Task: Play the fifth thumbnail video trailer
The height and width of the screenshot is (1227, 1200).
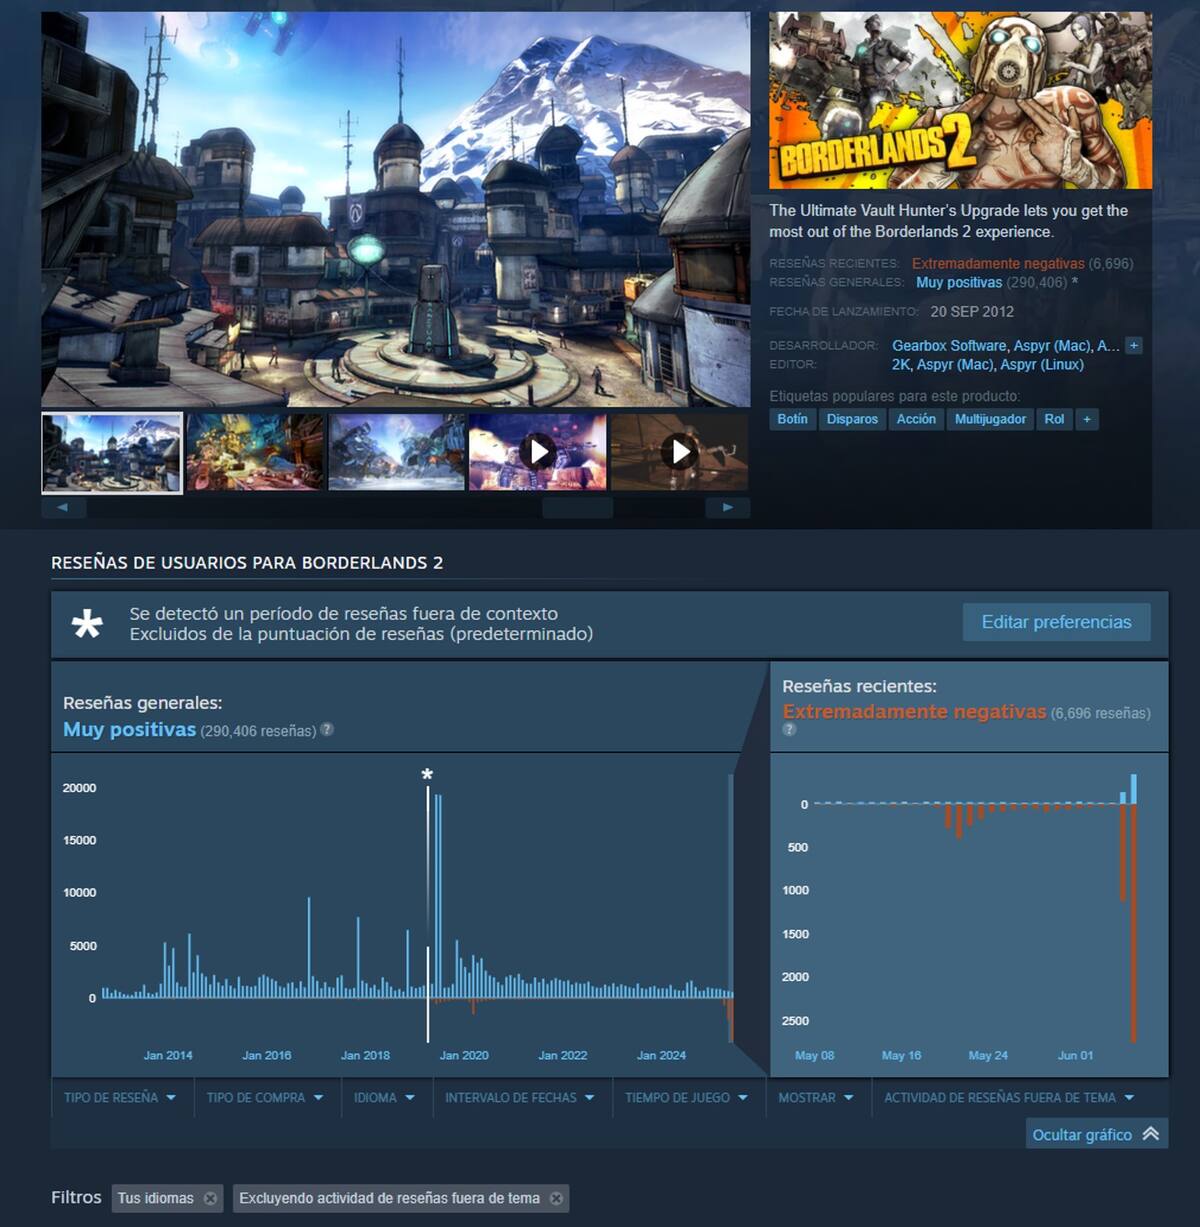Action: click(679, 453)
